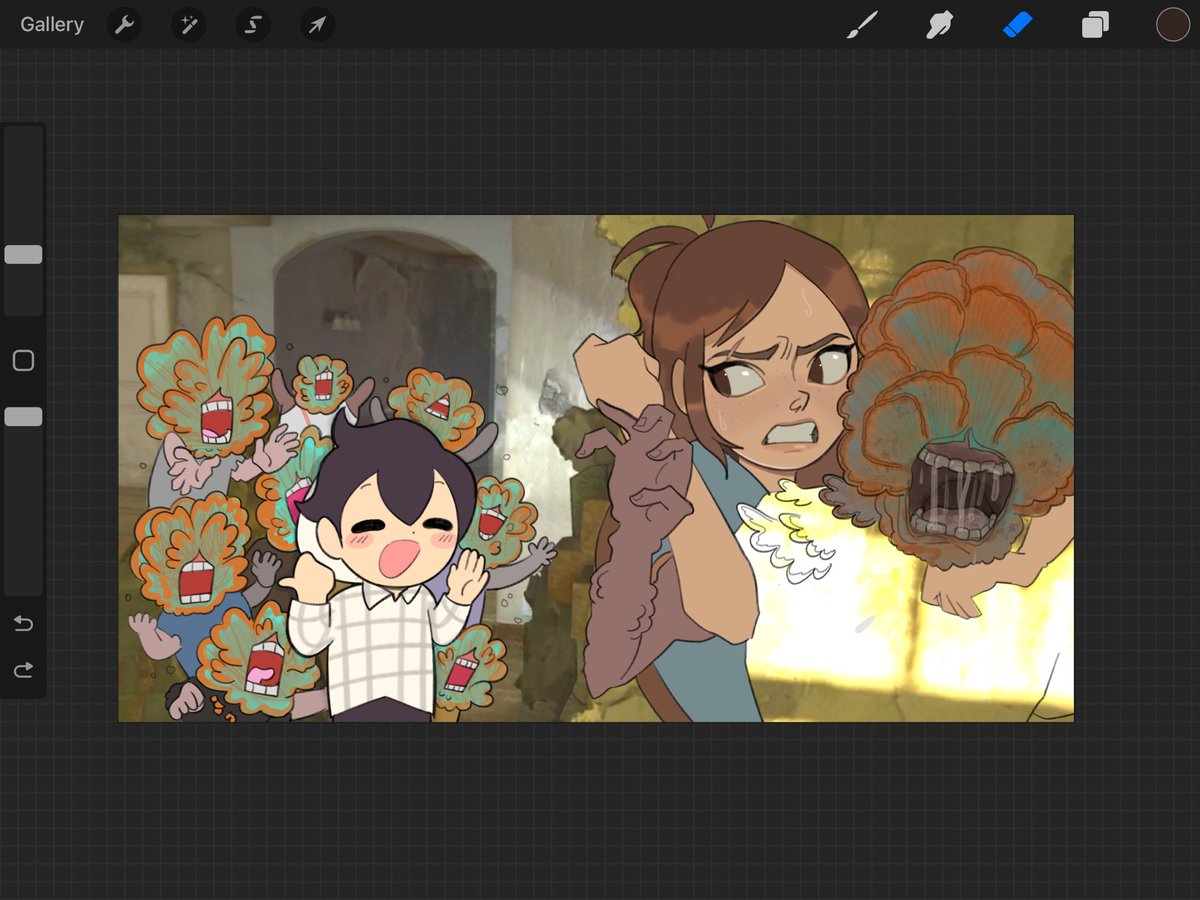The width and height of the screenshot is (1200, 900).
Task: Open the Gallery
Action: point(52,25)
